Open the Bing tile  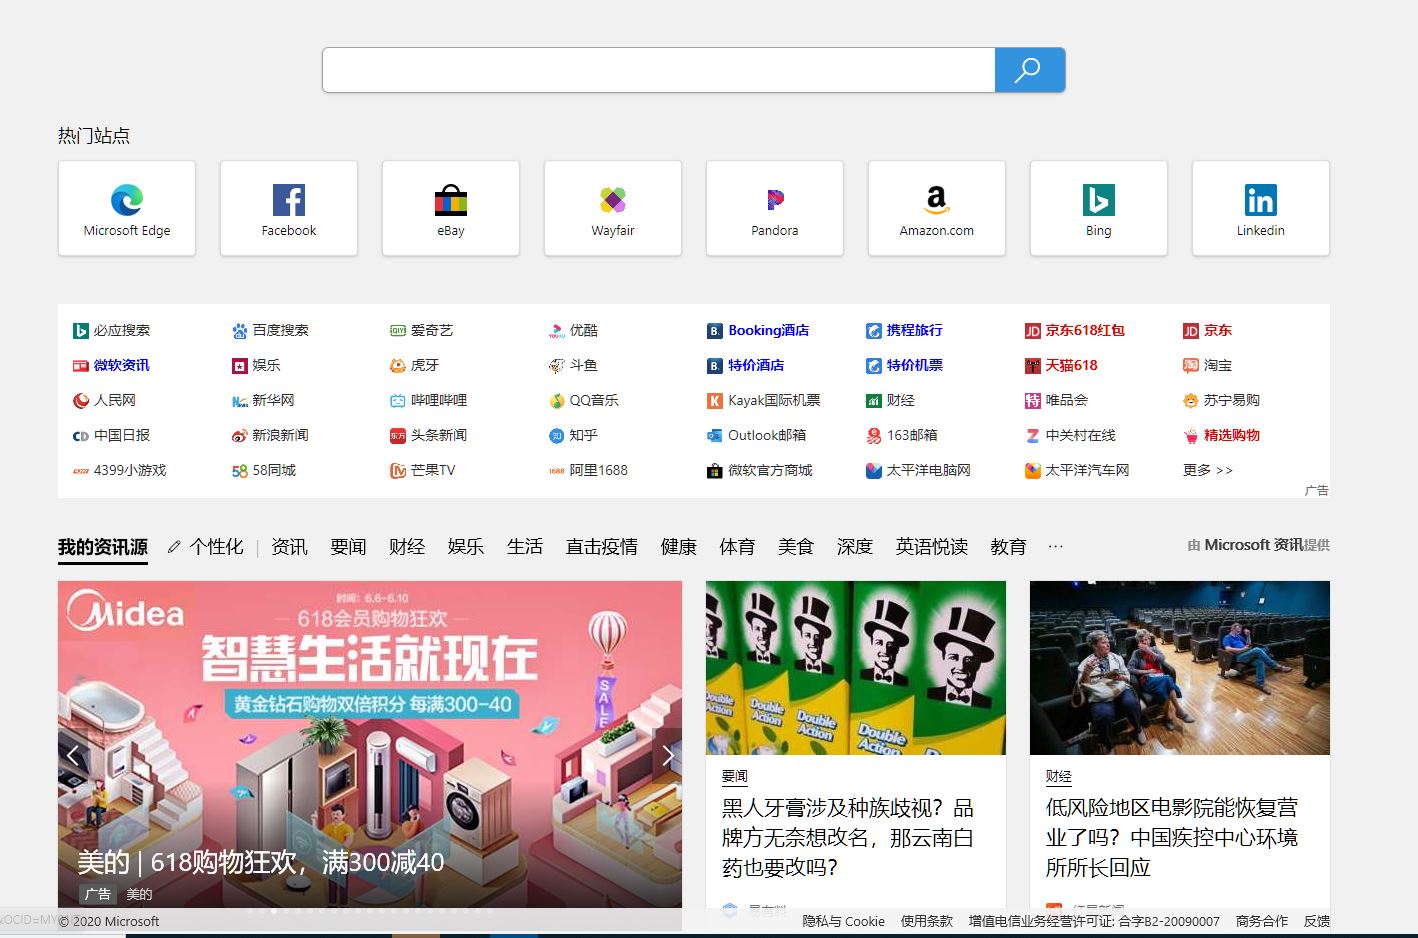[x=1099, y=208]
